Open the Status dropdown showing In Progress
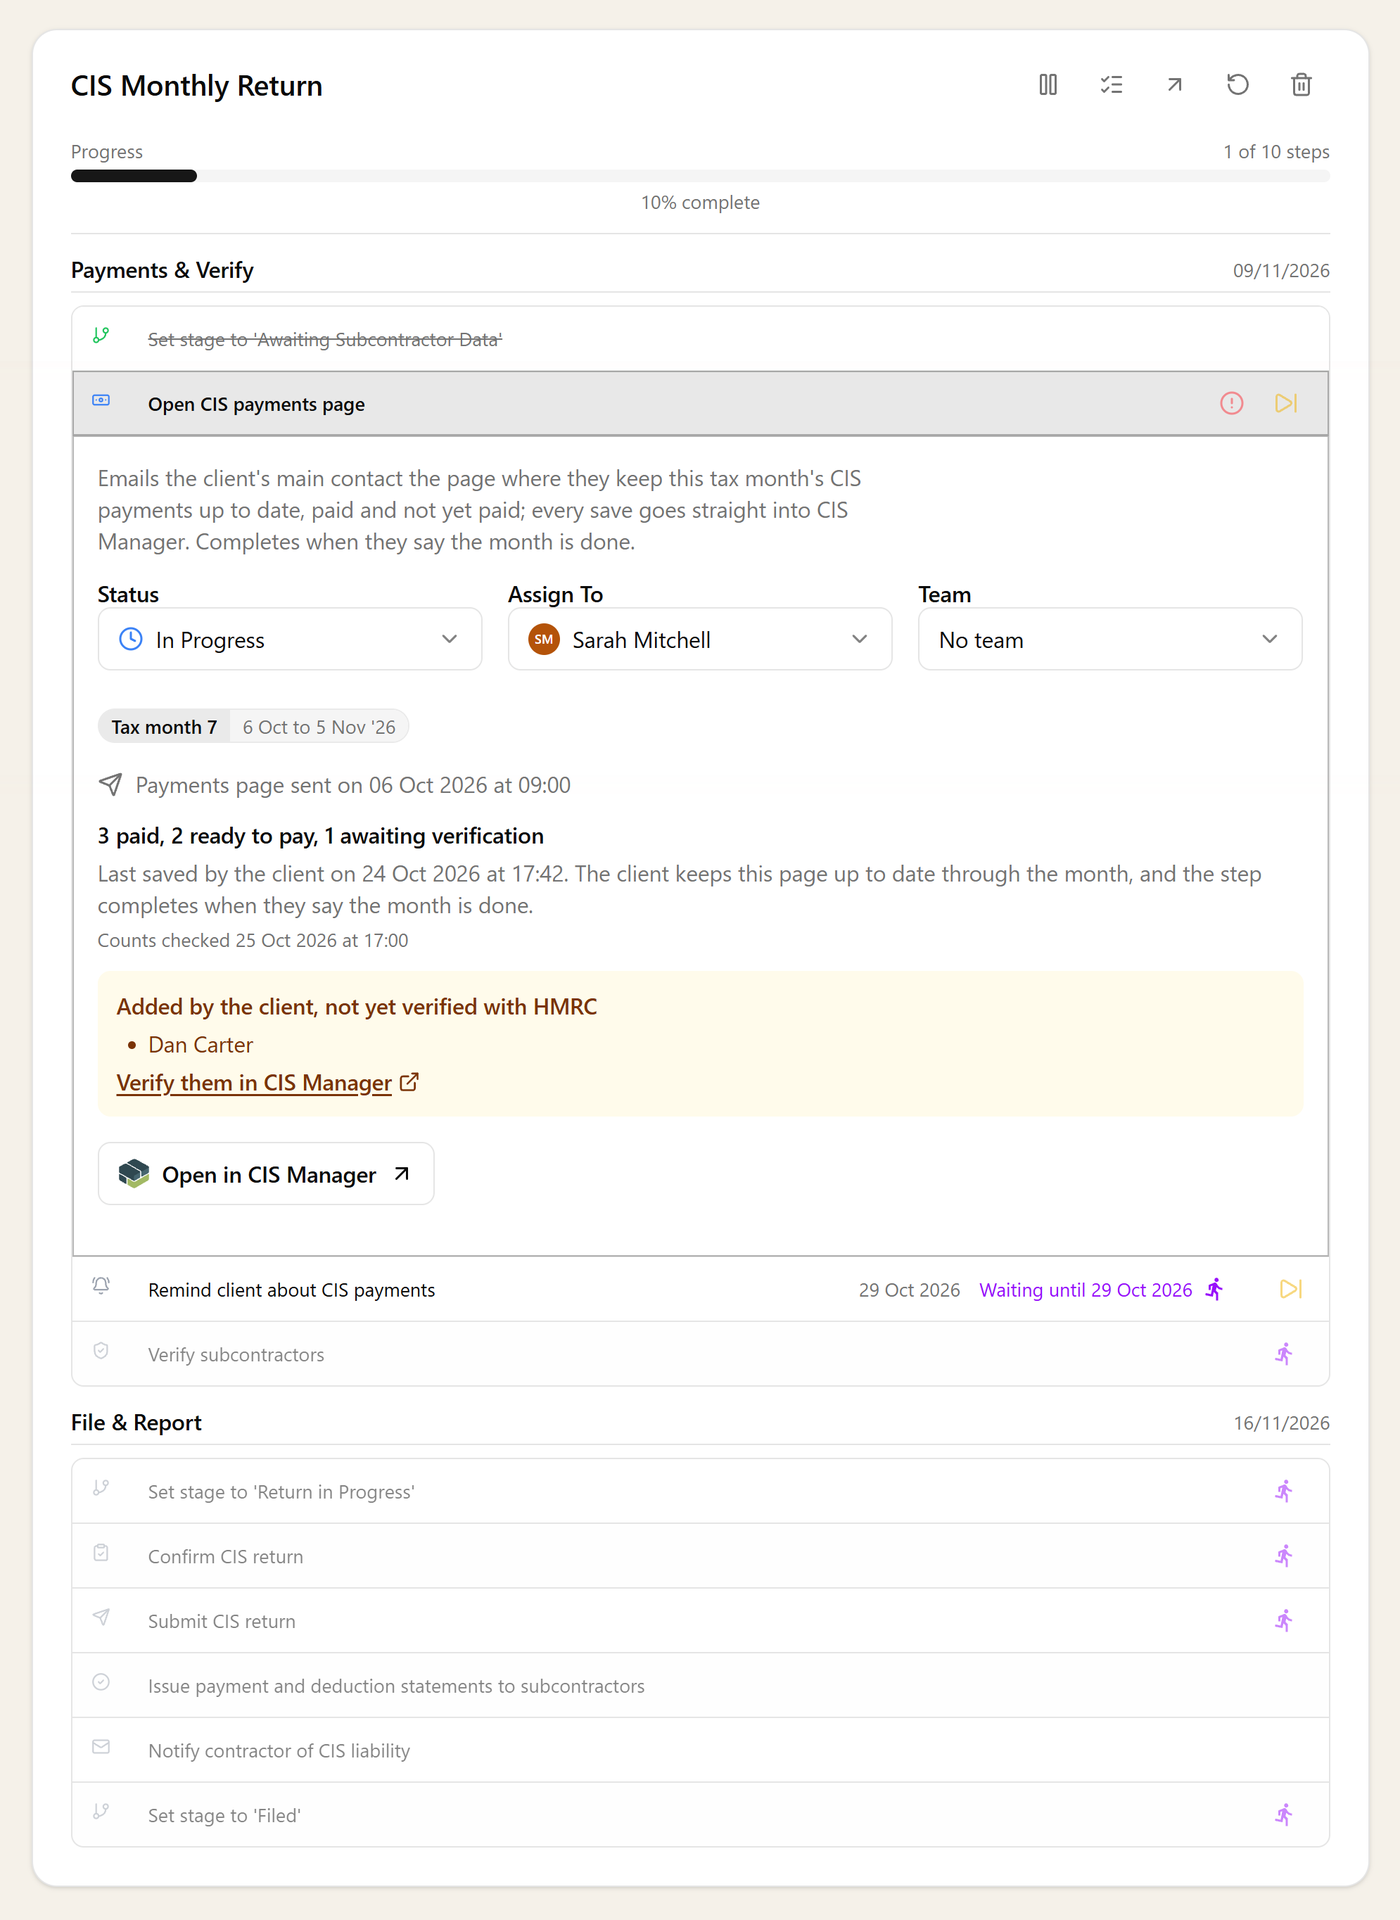 (x=290, y=639)
